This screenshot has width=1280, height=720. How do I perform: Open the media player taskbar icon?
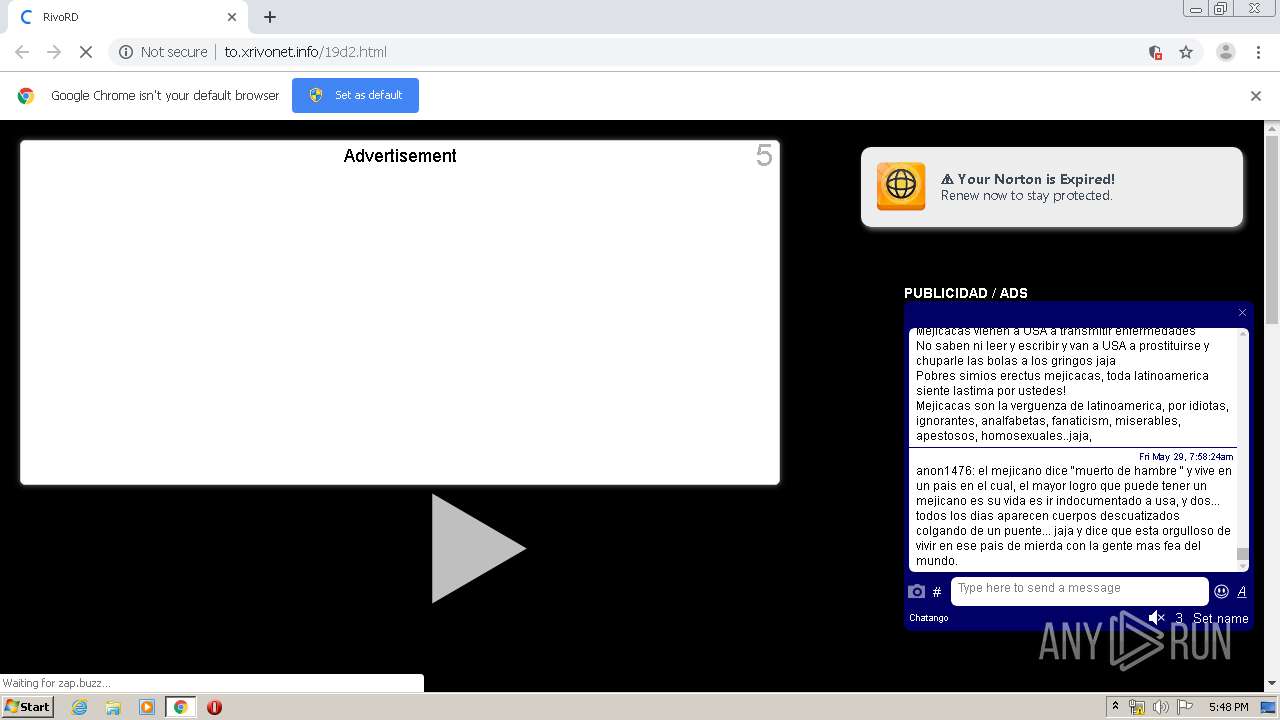click(x=147, y=707)
